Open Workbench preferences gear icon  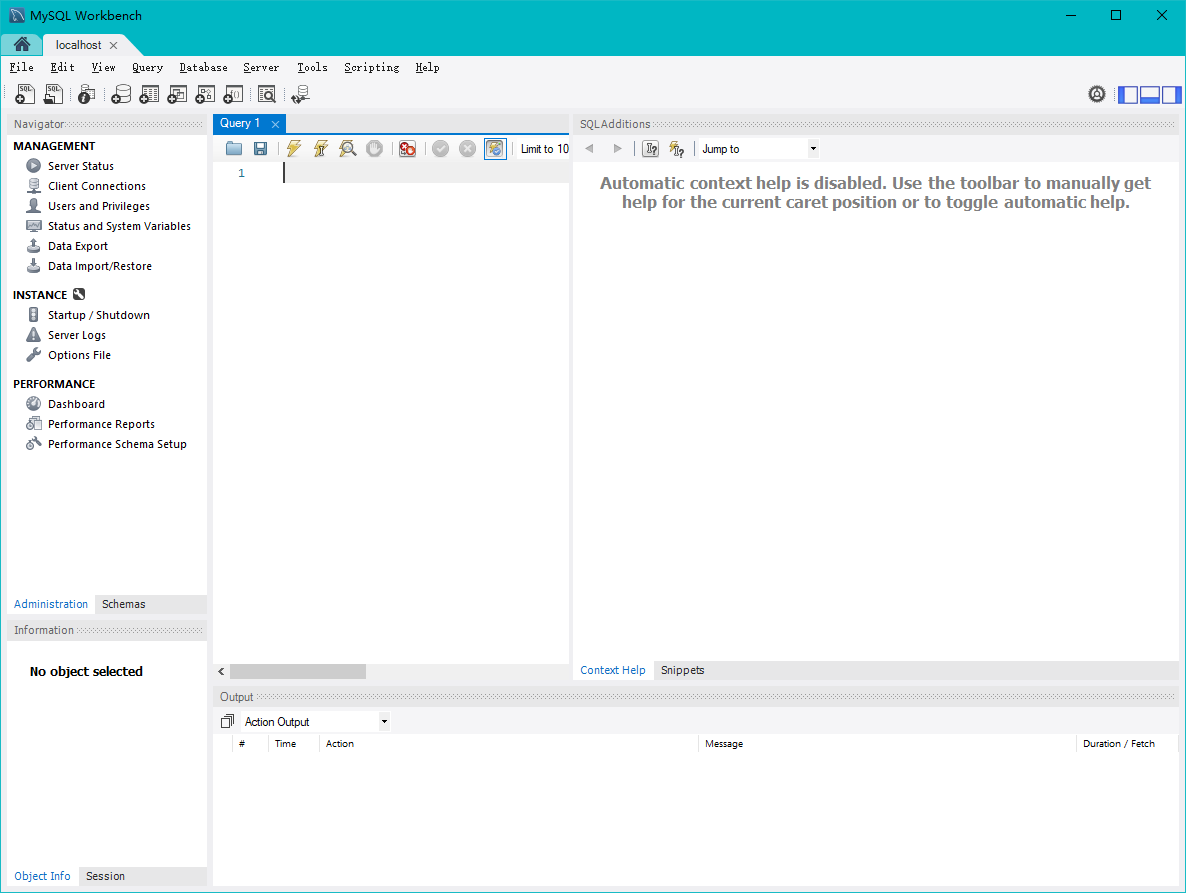pos(1097,94)
